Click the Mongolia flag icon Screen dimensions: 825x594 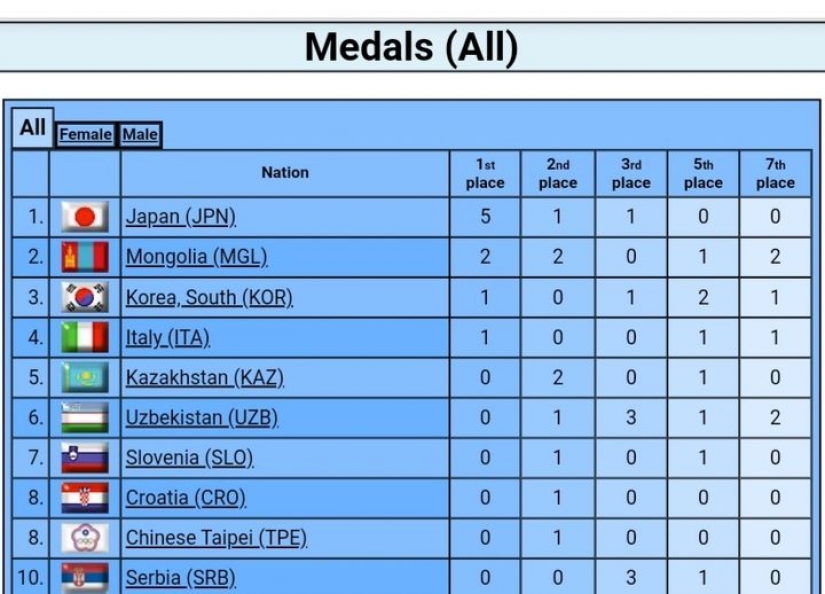pyautogui.click(x=85, y=257)
